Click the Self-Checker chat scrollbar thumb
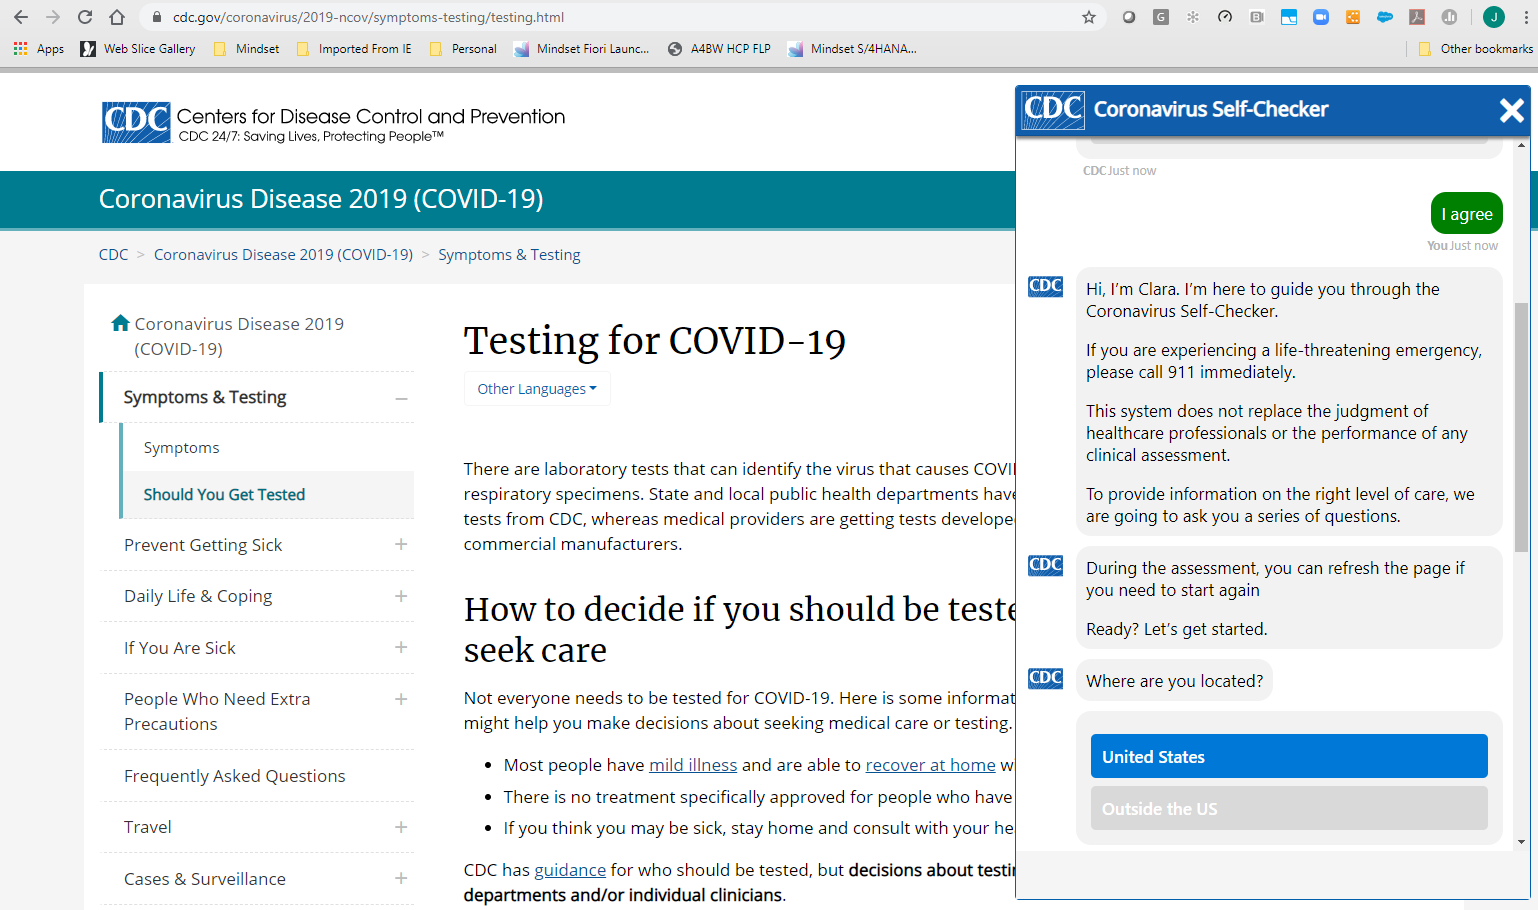The height and width of the screenshot is (910, 1538). (1521, 428)
